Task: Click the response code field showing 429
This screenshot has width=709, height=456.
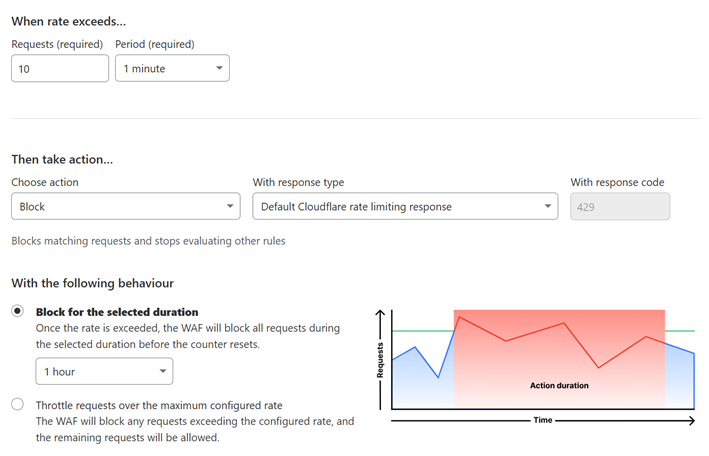Action: click(619, 207)
